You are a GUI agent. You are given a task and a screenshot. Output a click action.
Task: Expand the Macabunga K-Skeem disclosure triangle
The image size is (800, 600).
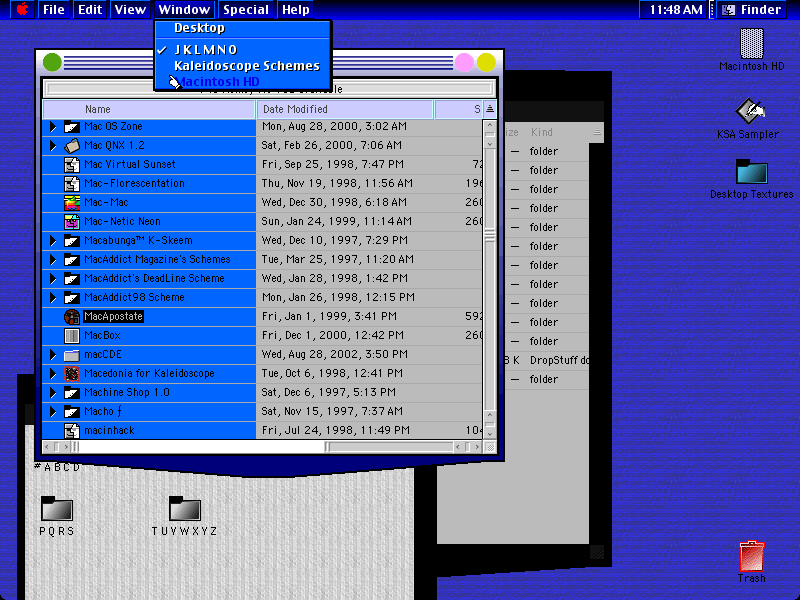(x=53, y=240)
